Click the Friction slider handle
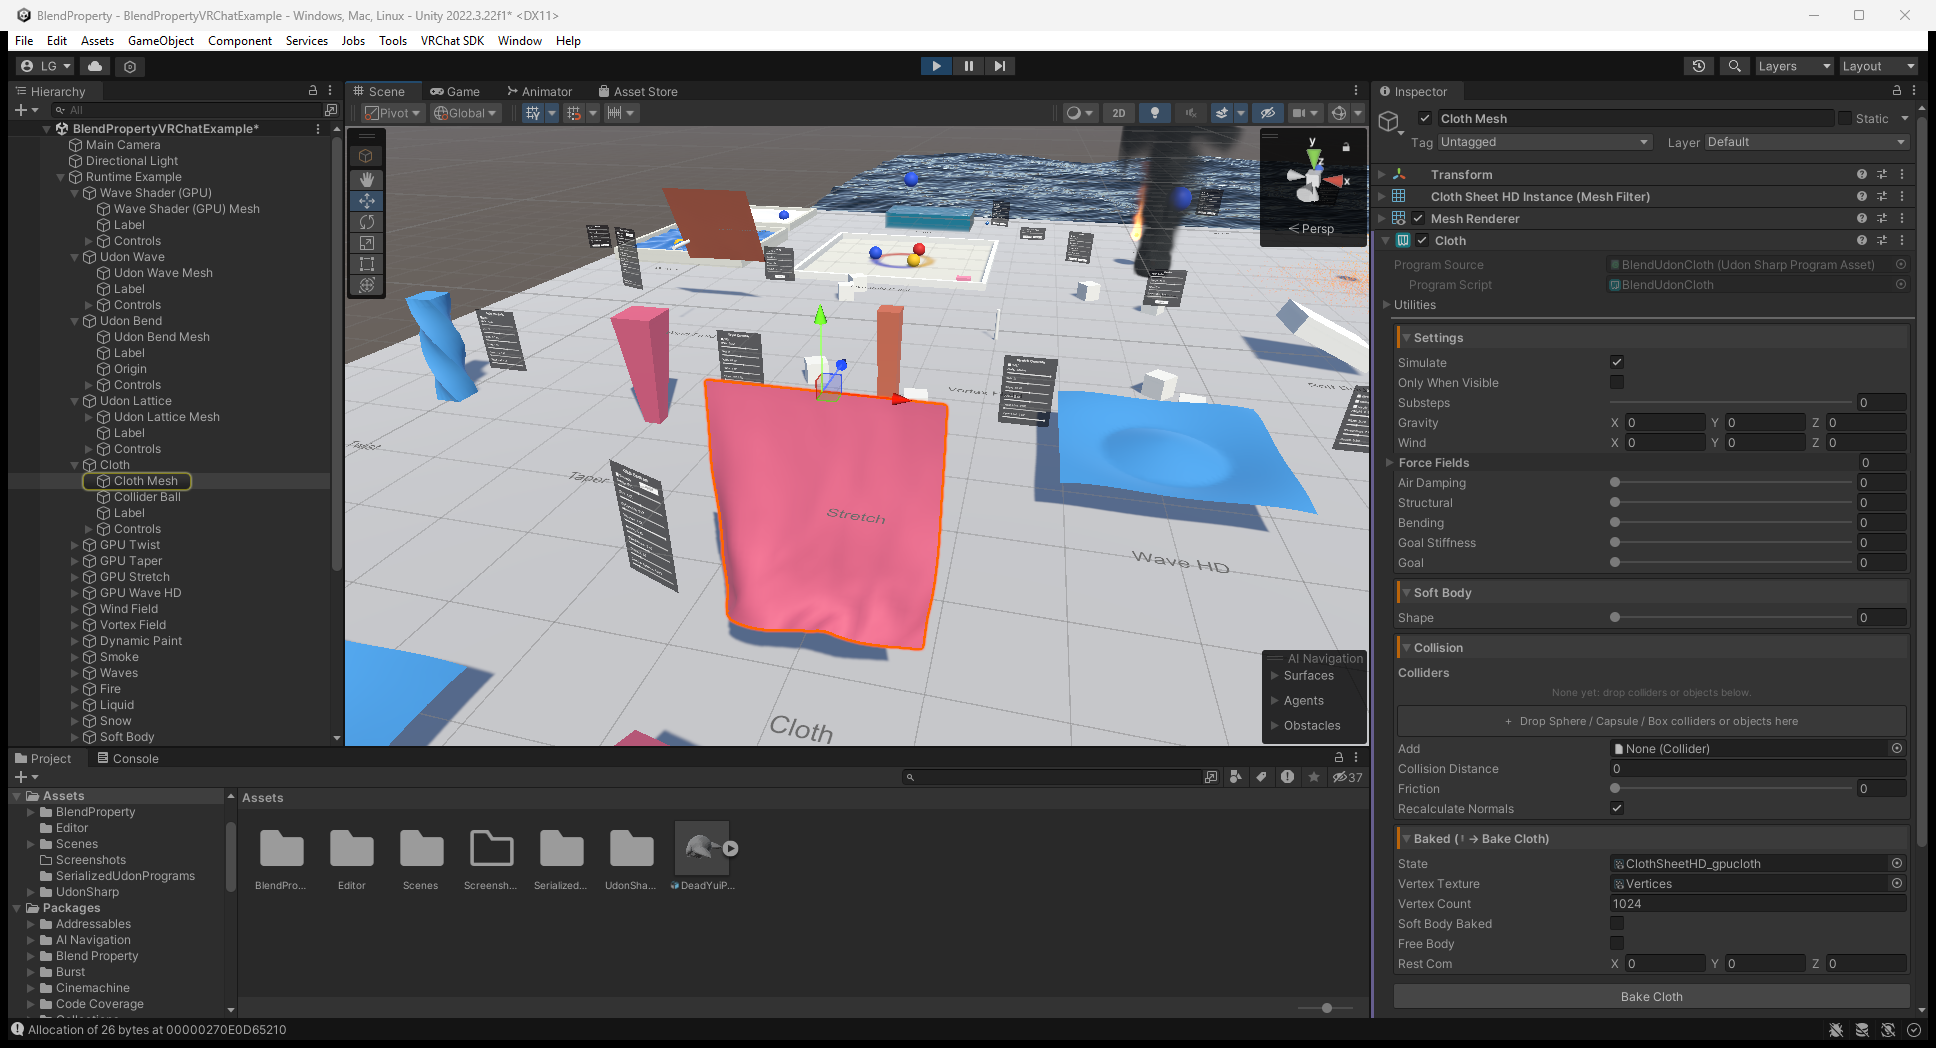The width and height of the screenshot is (1936, 1048). [1615, 788]
